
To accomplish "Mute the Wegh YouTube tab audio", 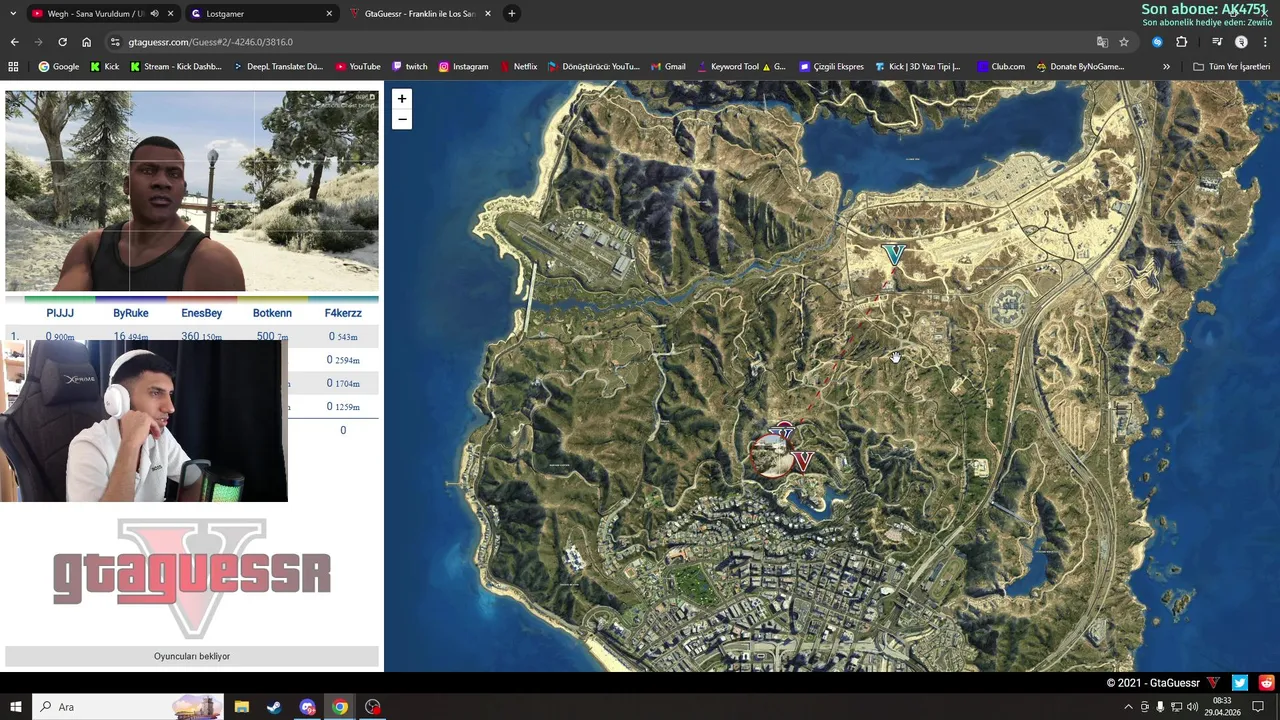I will point(154,14).
